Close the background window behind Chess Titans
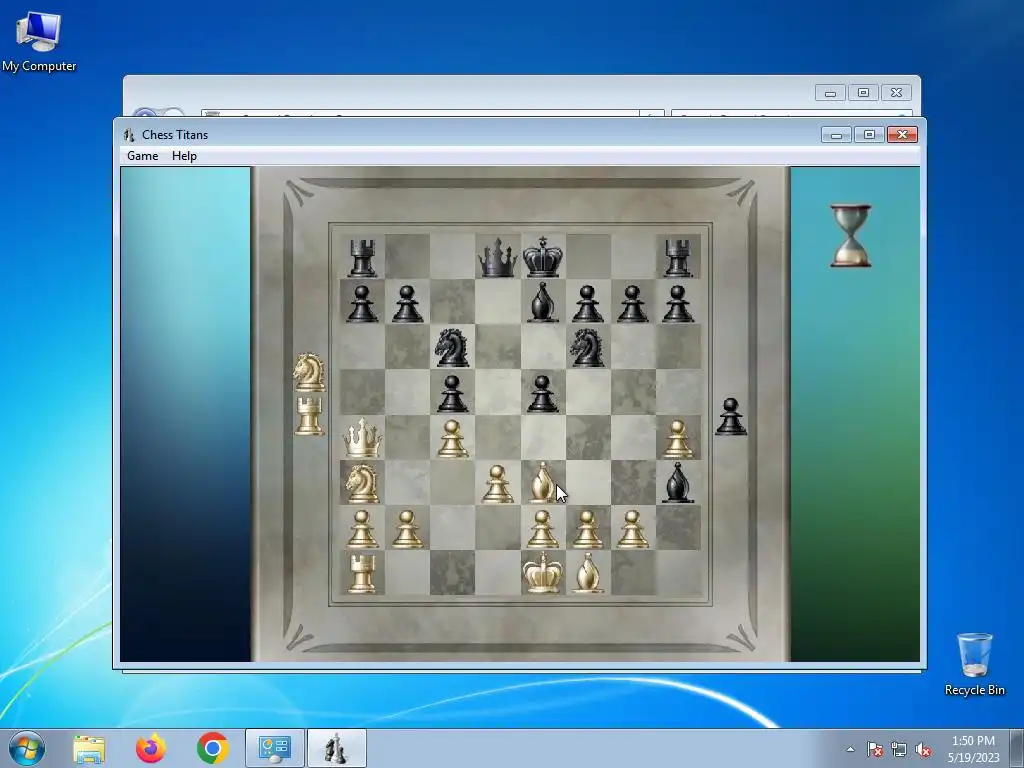1024x768 pixels. [x=897, y=93]
